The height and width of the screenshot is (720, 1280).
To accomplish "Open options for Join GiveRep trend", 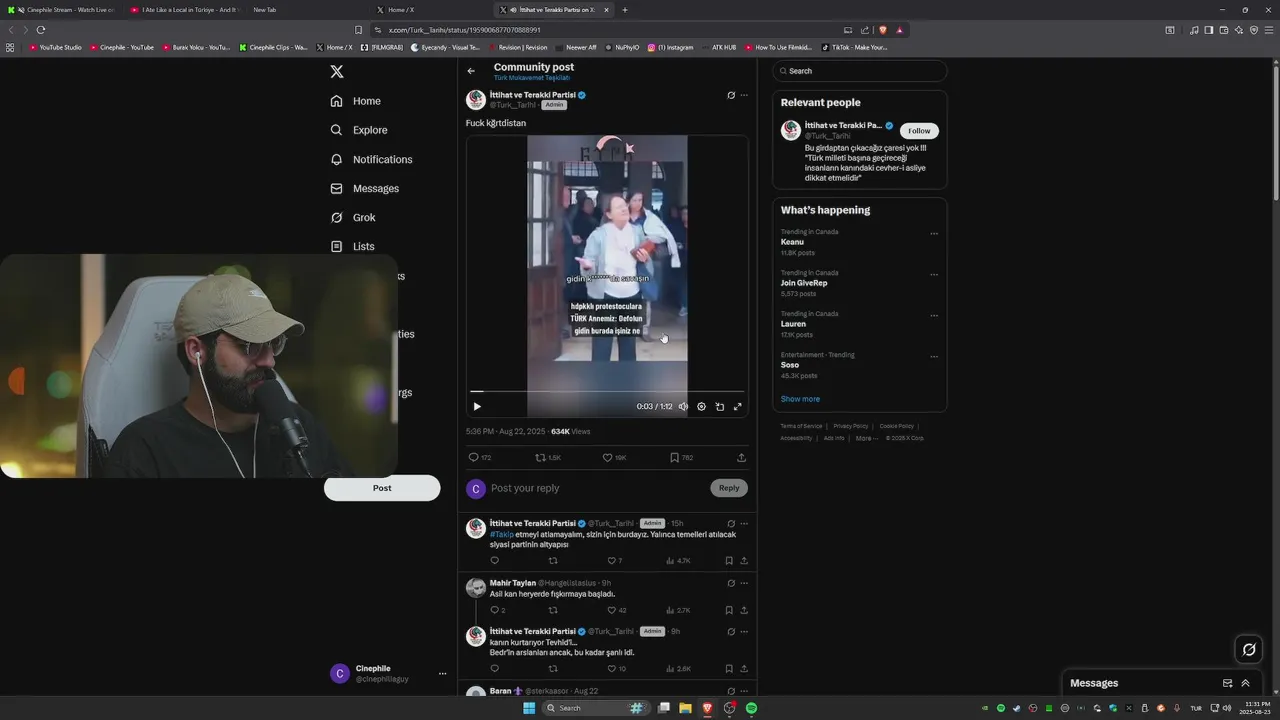I will click(x=934, y=275).
